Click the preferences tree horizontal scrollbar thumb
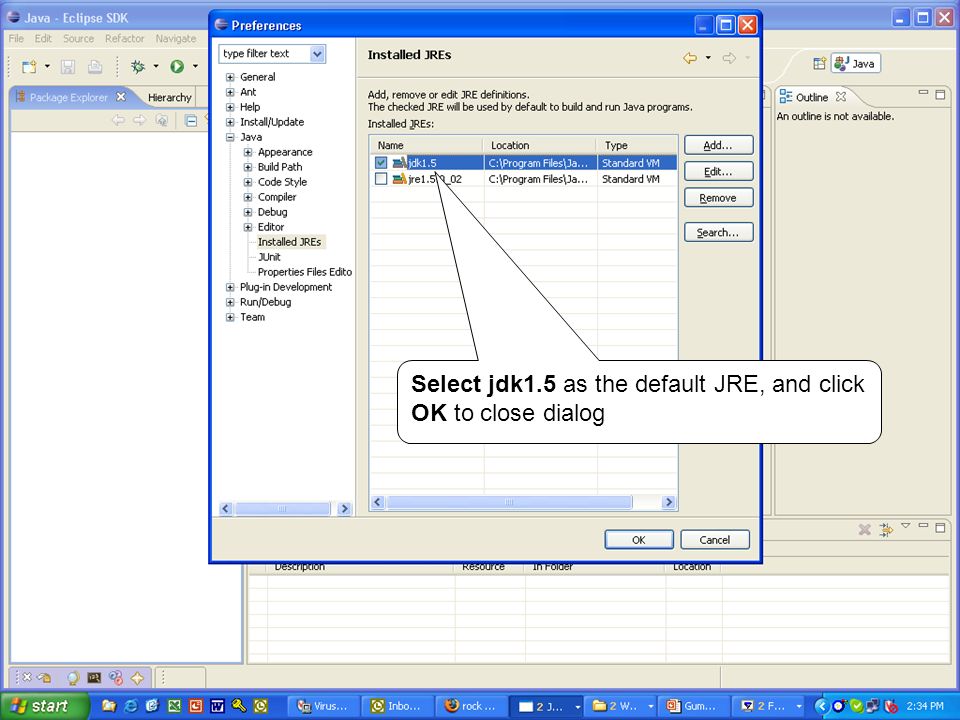The width and height of the screenshot is (960, 720). click(x=282, y=508)
